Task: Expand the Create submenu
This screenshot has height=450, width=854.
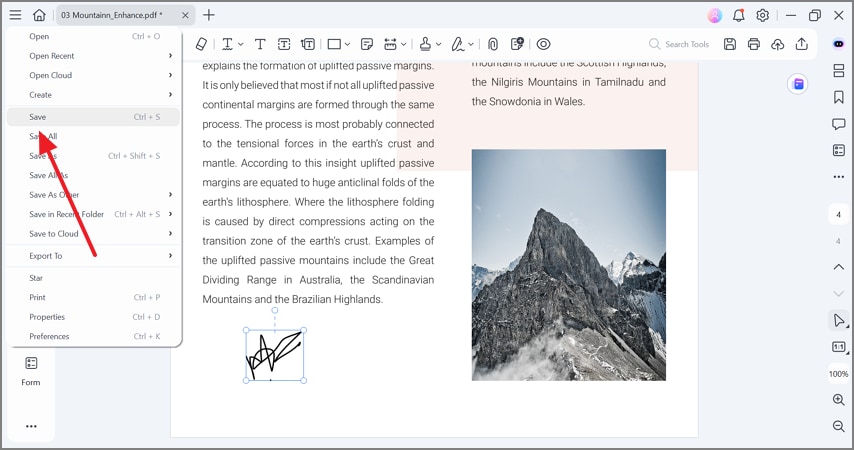Action: (93, 95)
